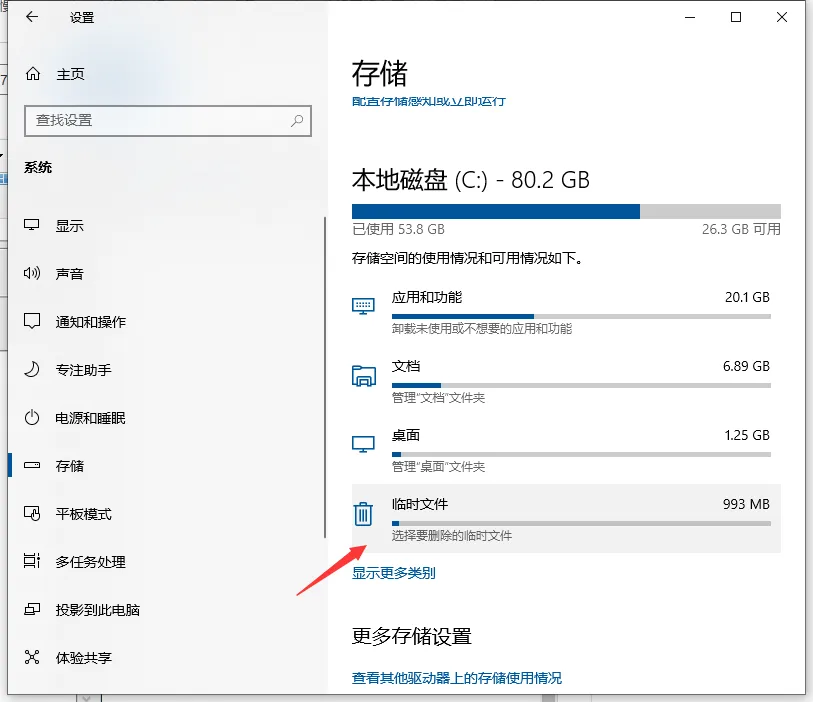The image size is (813, 702).
Task: Show more categories (显示更多类别) link
Action: coord(394,573)
